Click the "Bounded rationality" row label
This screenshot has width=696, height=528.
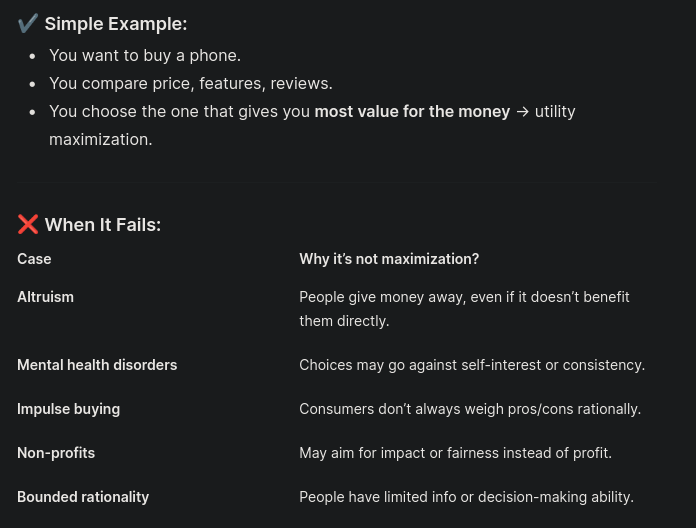(x=83, y=497)
